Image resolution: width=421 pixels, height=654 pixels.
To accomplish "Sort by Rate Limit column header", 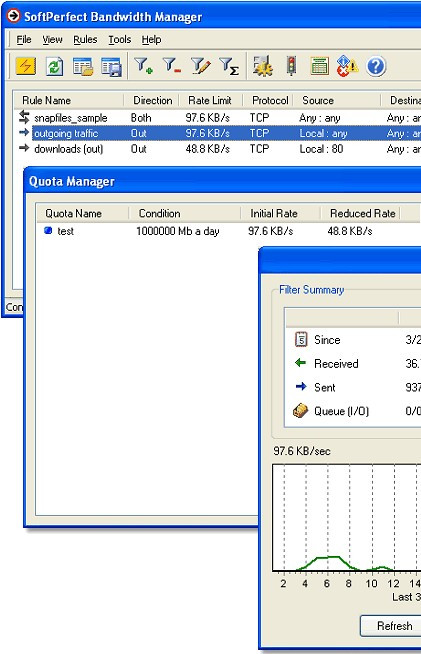I will coord(209,101).
